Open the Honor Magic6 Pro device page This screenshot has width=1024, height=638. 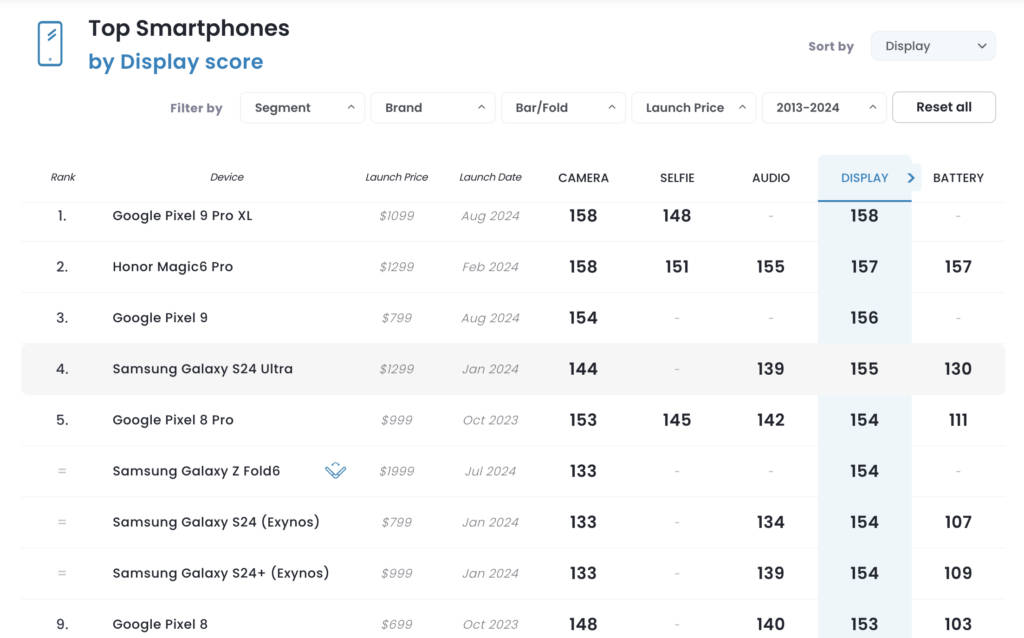click(x=172, y=267)
